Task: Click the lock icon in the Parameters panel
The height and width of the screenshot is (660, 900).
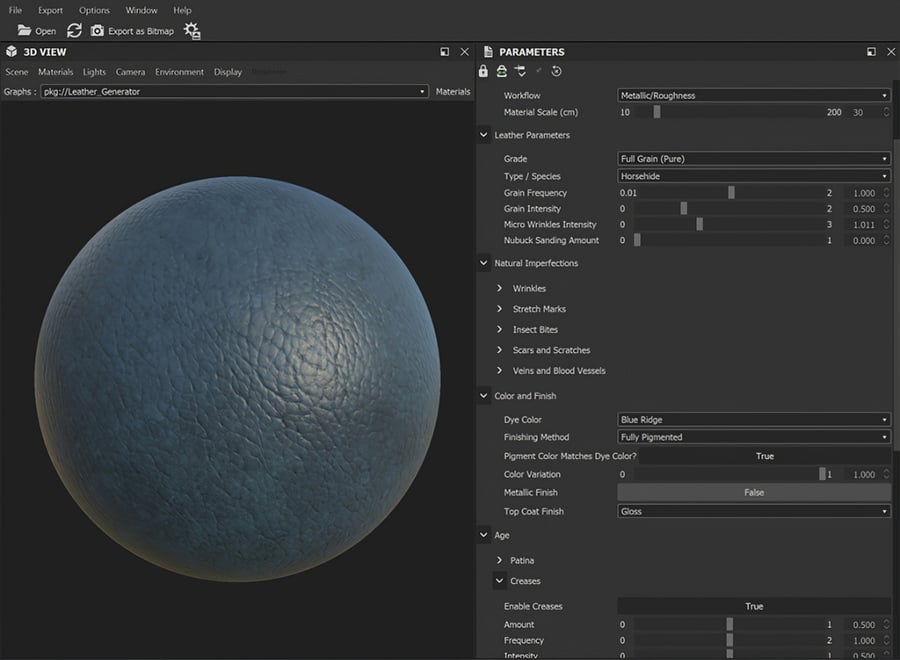Action: click(x=483, y=71)
